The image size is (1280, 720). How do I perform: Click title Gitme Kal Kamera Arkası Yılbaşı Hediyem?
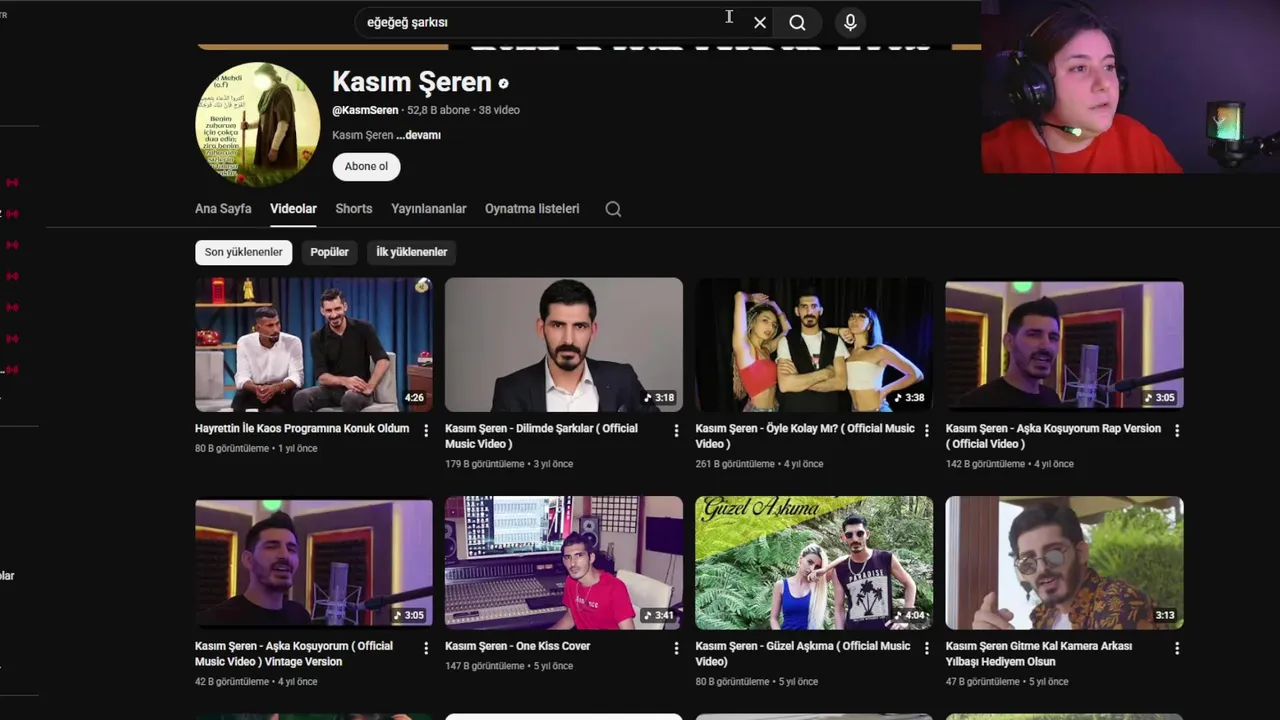coord(1039,654)
